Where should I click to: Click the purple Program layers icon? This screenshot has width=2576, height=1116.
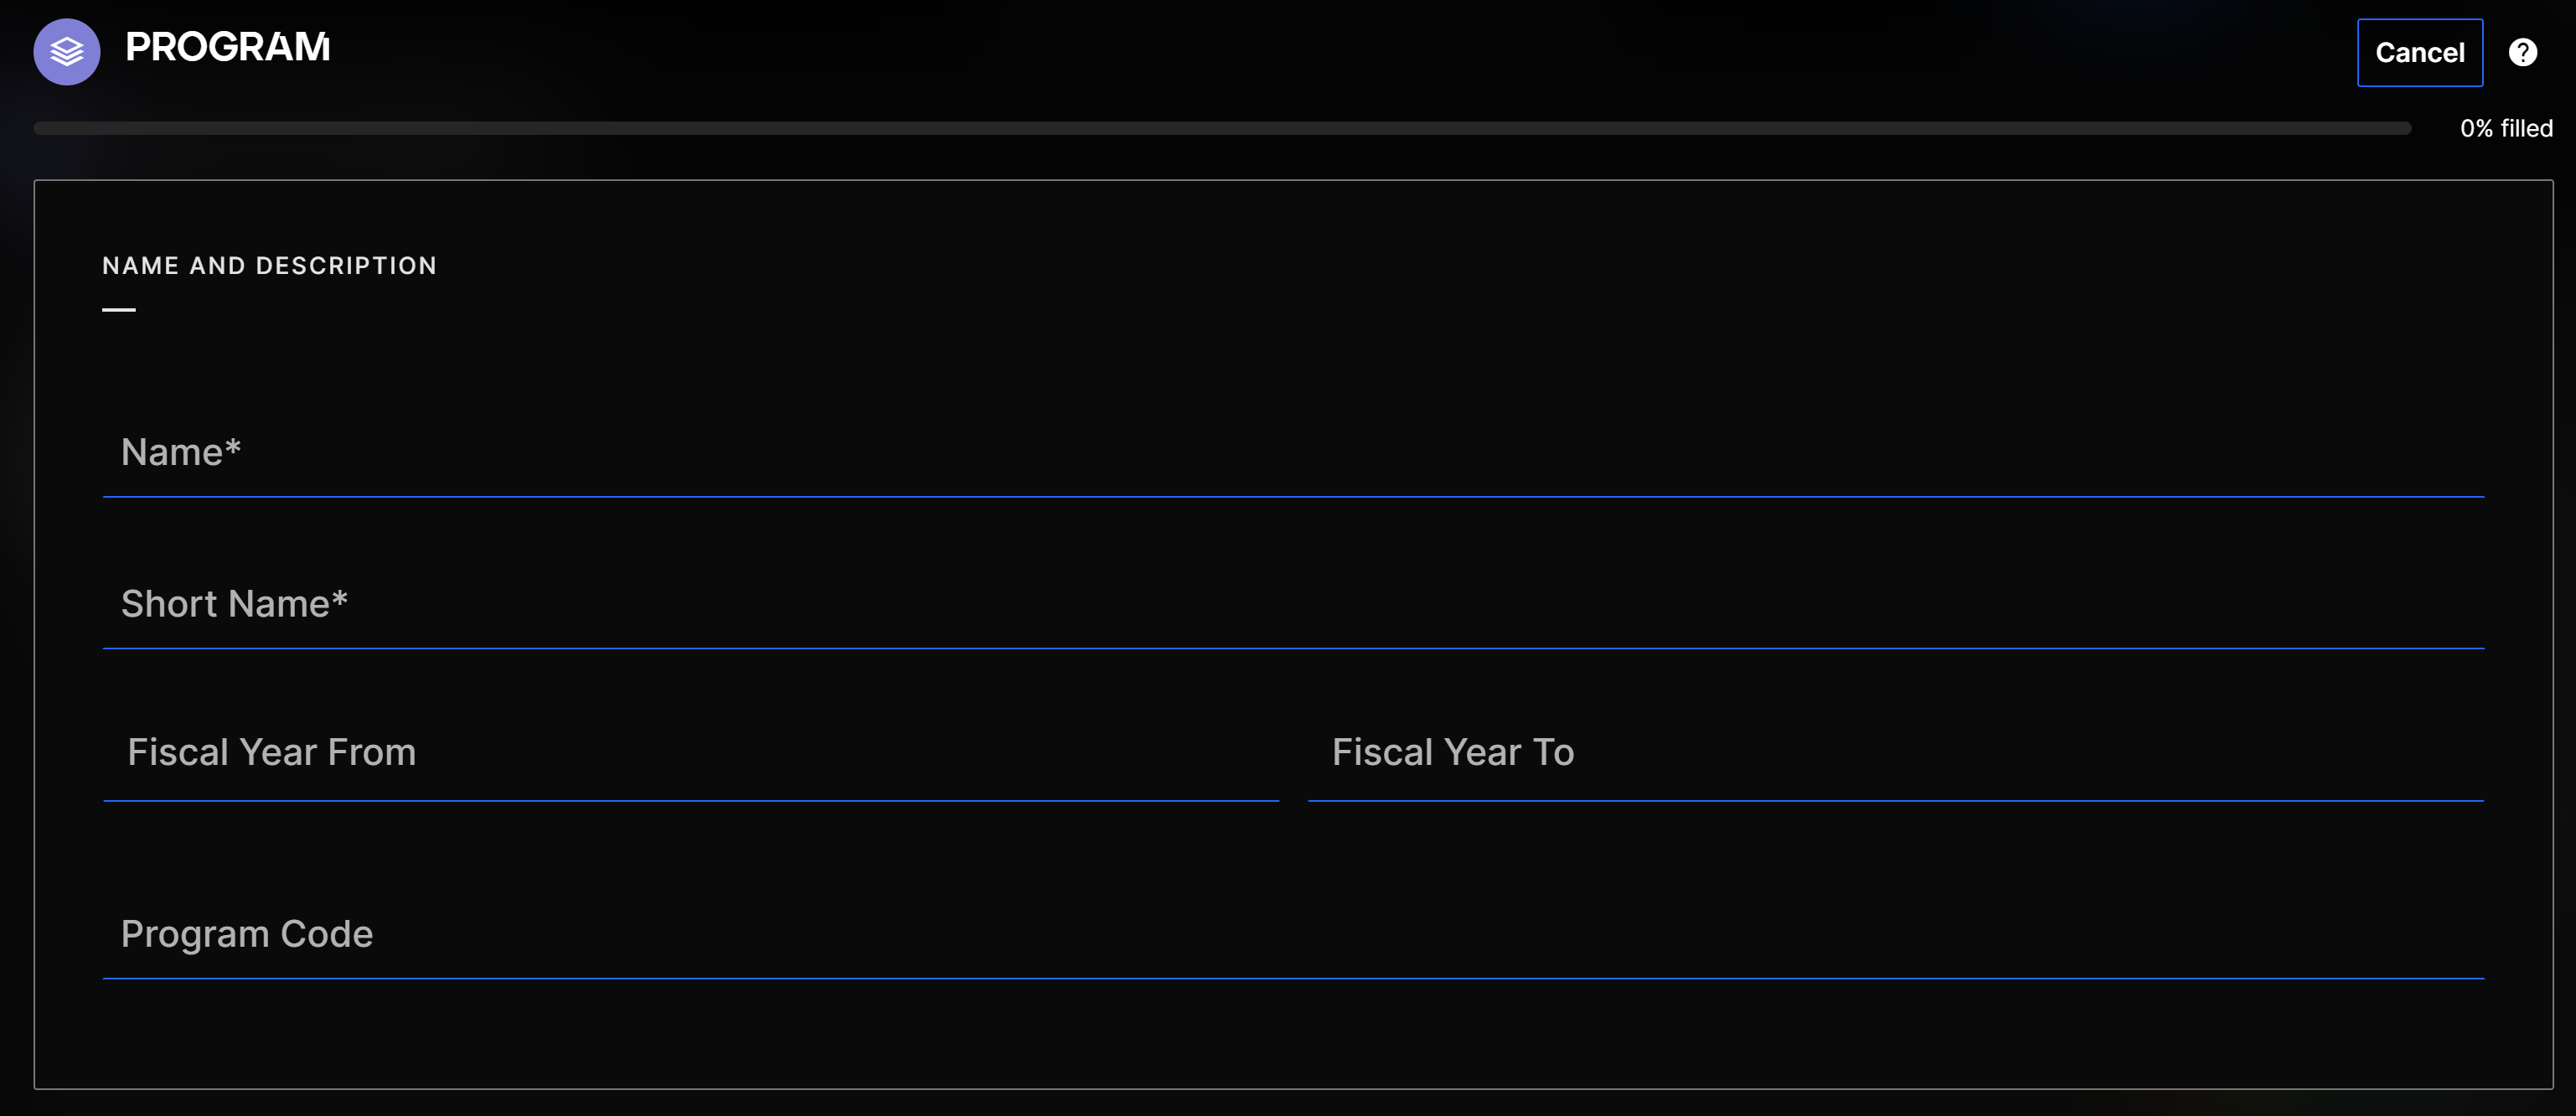click(66, 52)
